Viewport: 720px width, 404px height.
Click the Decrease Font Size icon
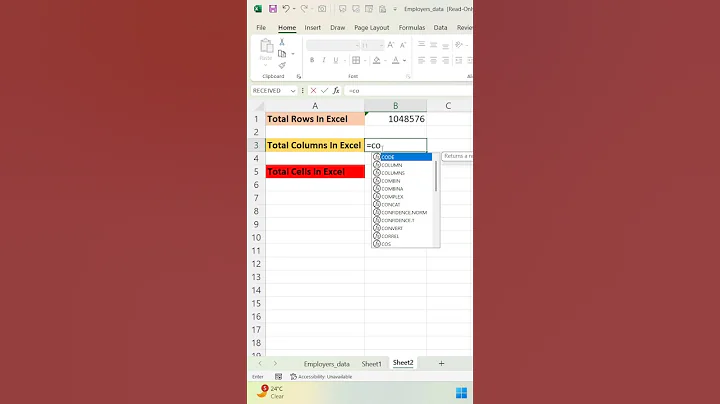point(403,45)
